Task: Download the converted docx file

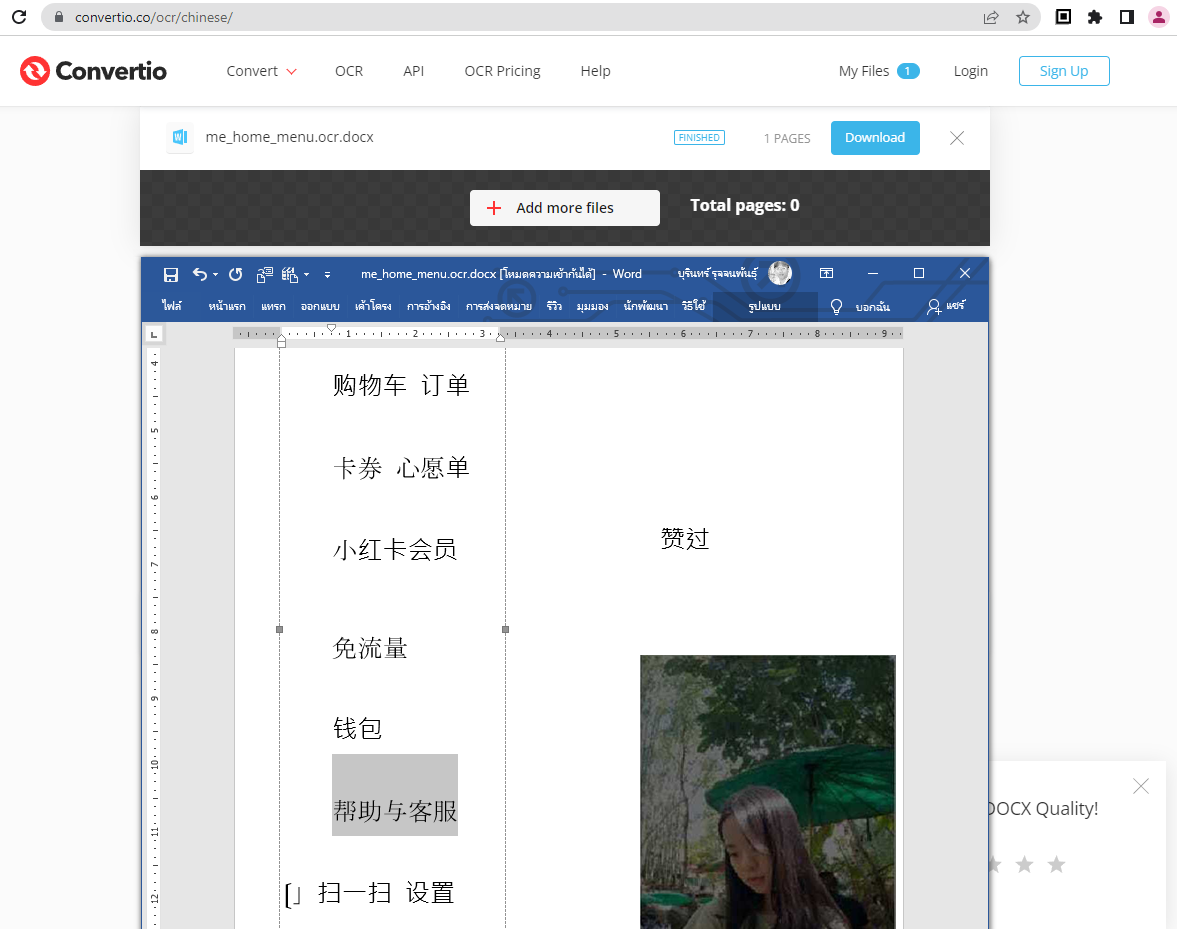Action: (x=875, y=138)
